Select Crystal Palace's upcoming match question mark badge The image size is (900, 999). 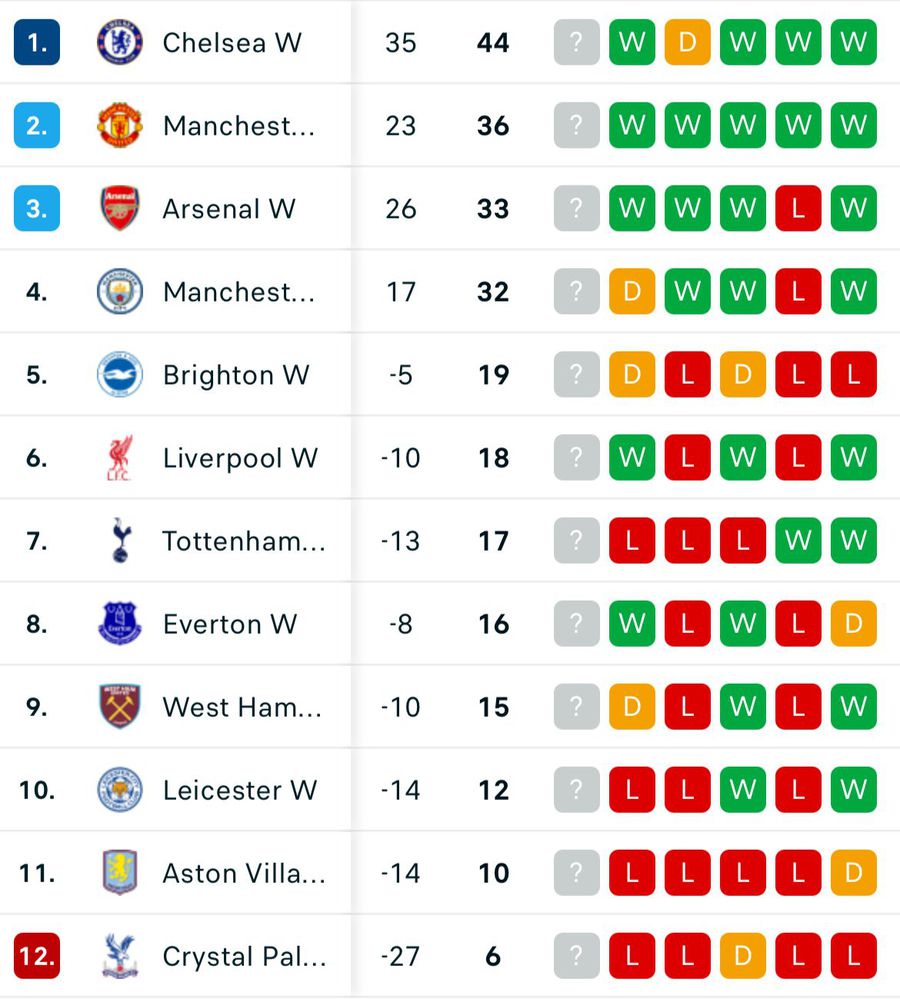click(576, 956)
